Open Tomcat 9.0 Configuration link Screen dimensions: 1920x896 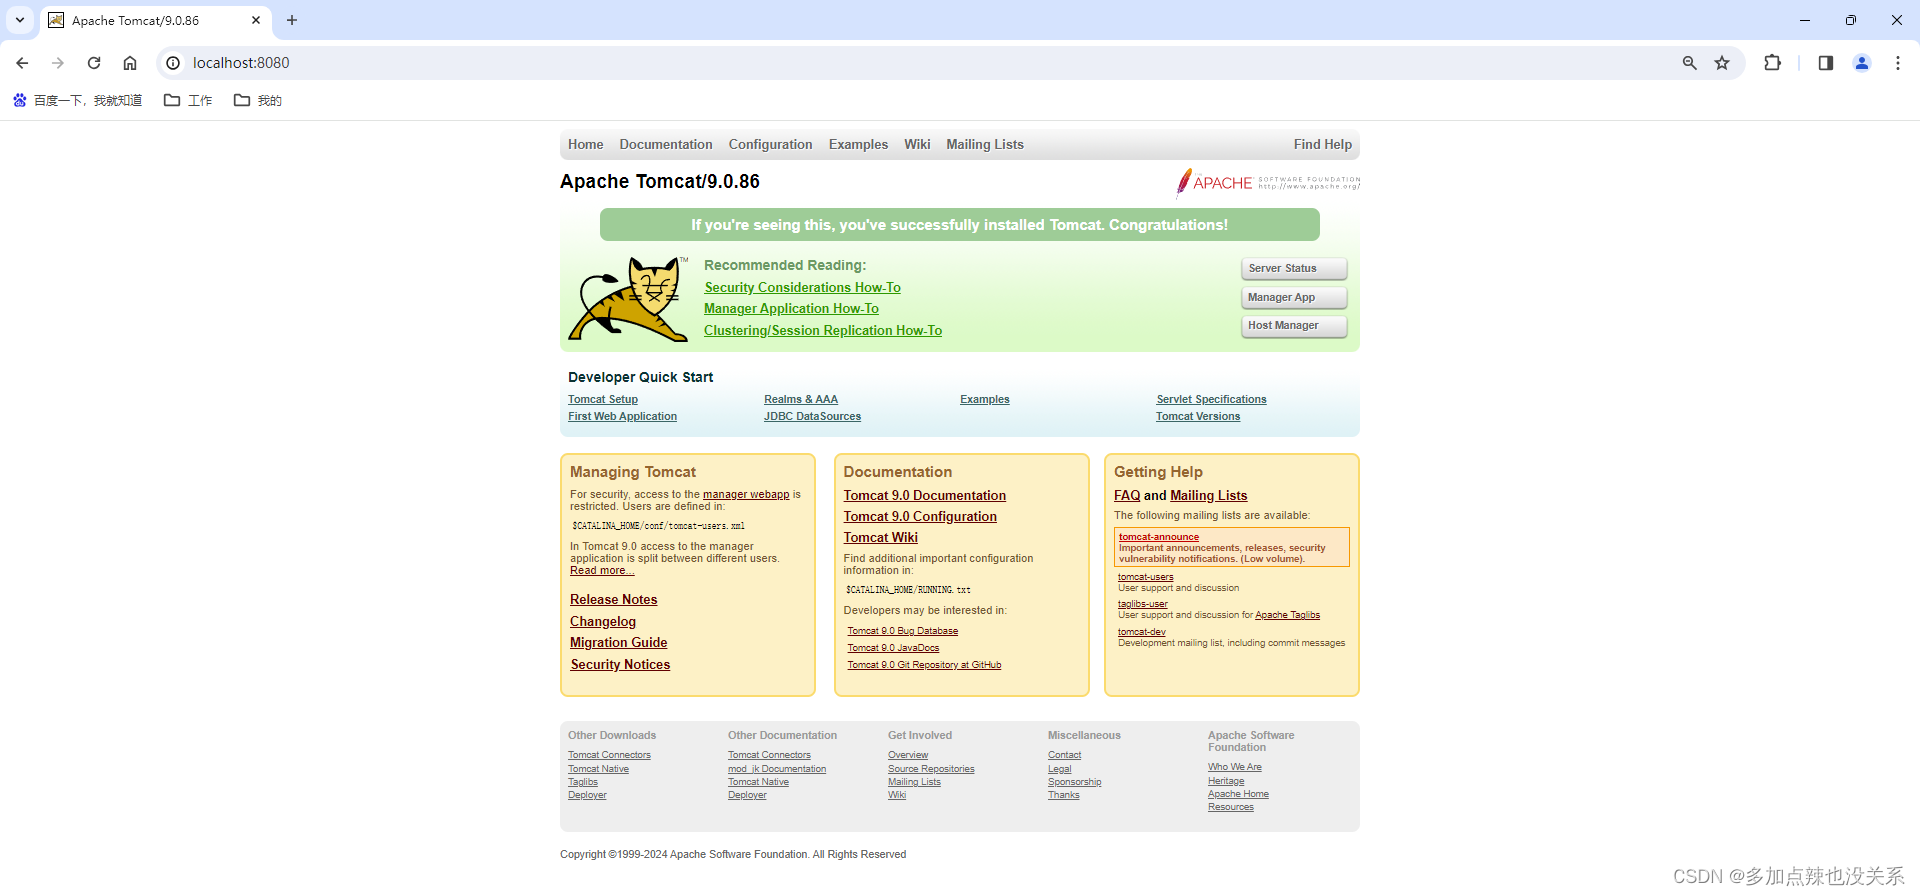coord(920,517)
